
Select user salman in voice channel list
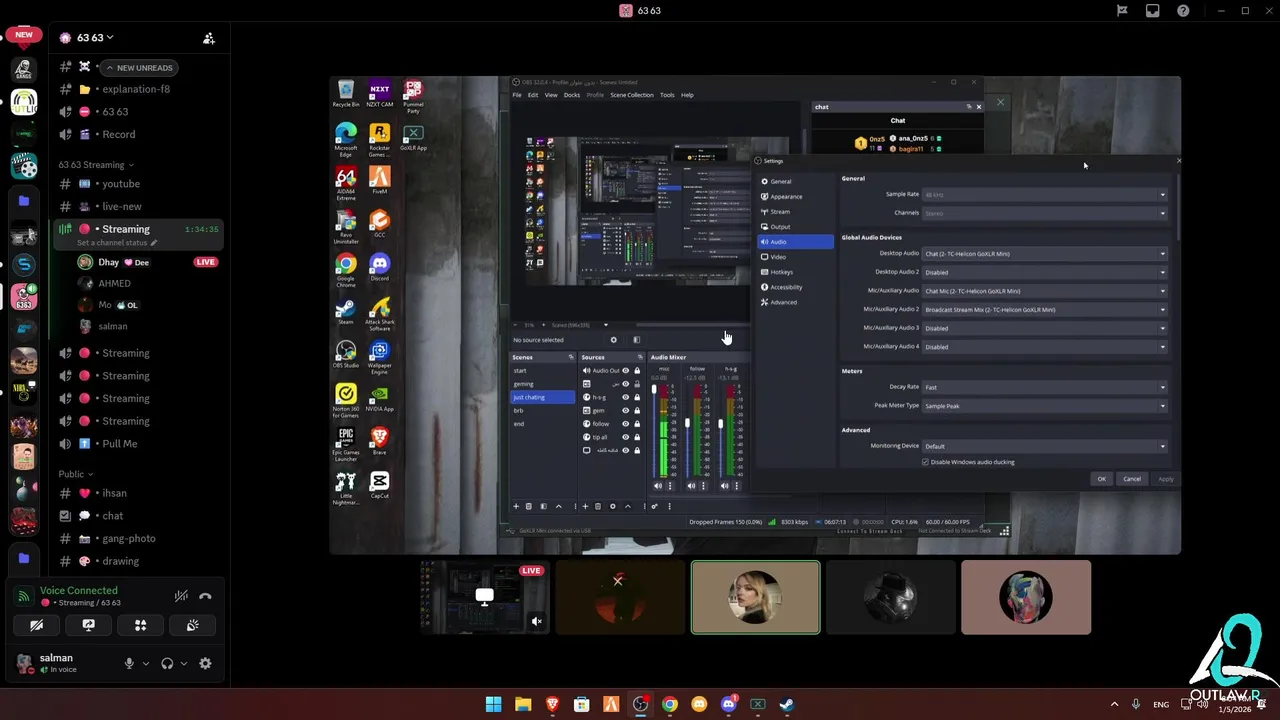click(x=112, y=327)
